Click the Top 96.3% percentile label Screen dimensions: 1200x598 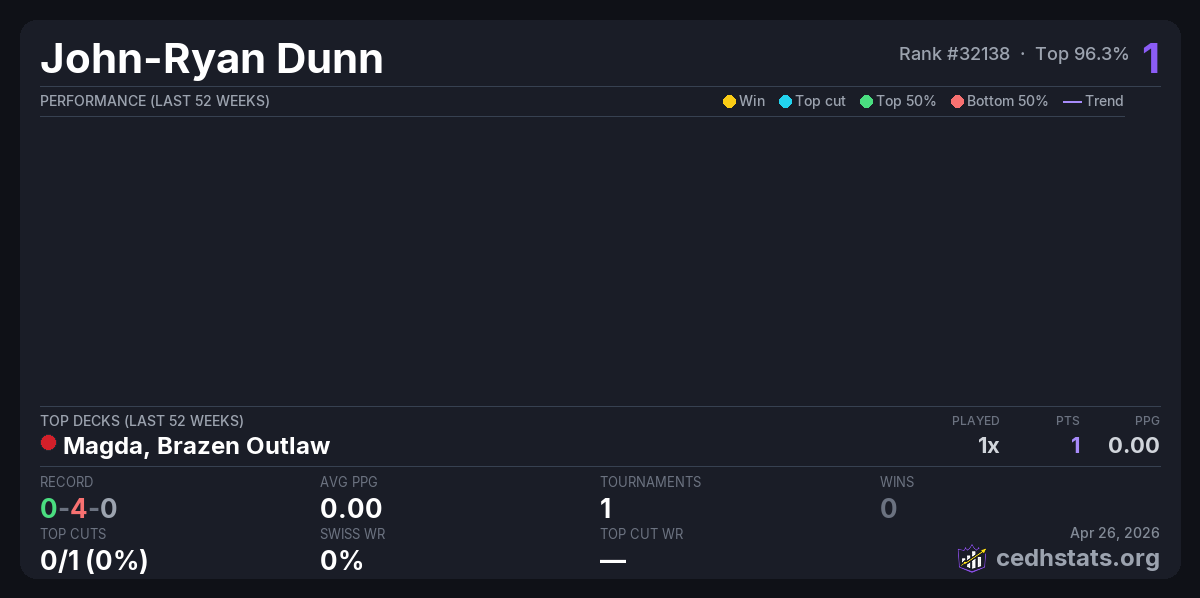point(1082,54)
